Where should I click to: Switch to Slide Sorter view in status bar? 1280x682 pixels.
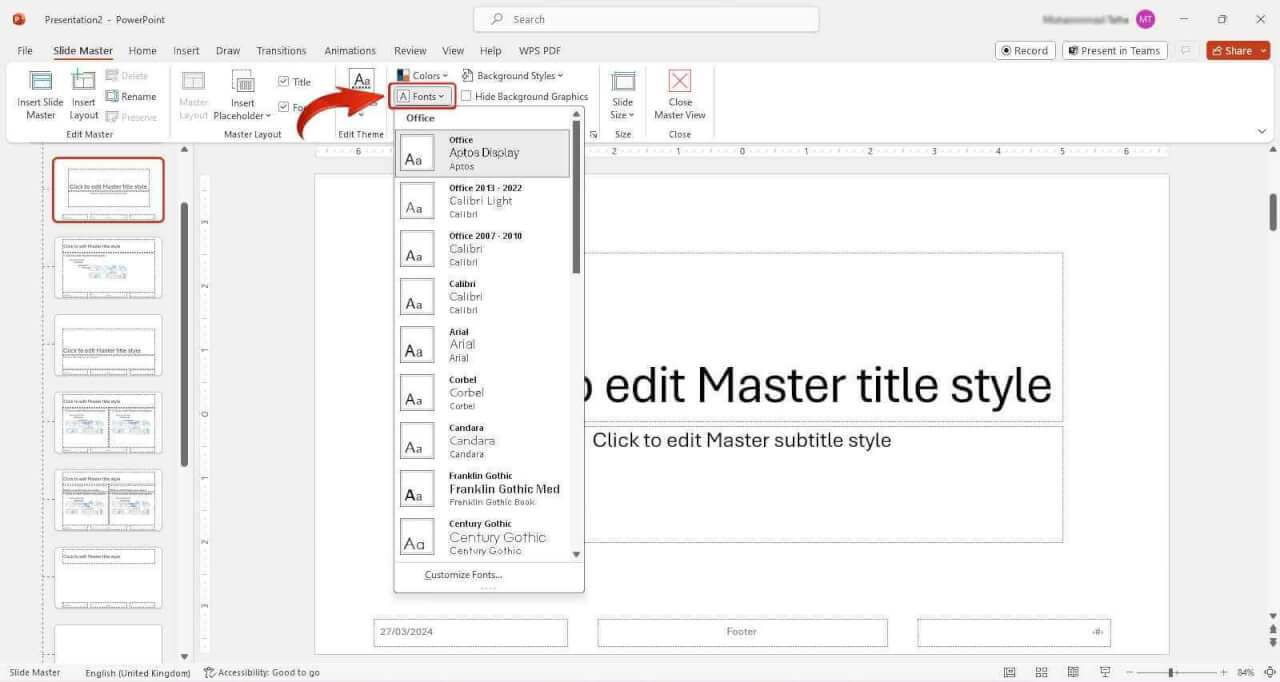[x=1041, y=671]
